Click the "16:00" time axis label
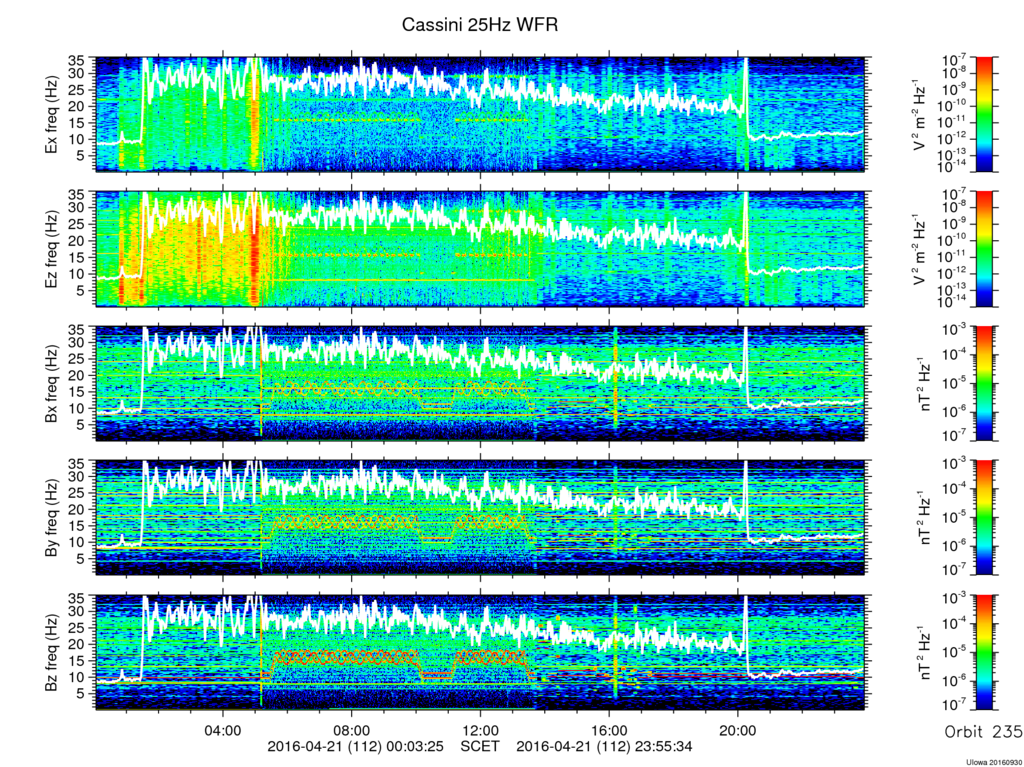Screen dimensions: 1024x767 tap(609, 728)
